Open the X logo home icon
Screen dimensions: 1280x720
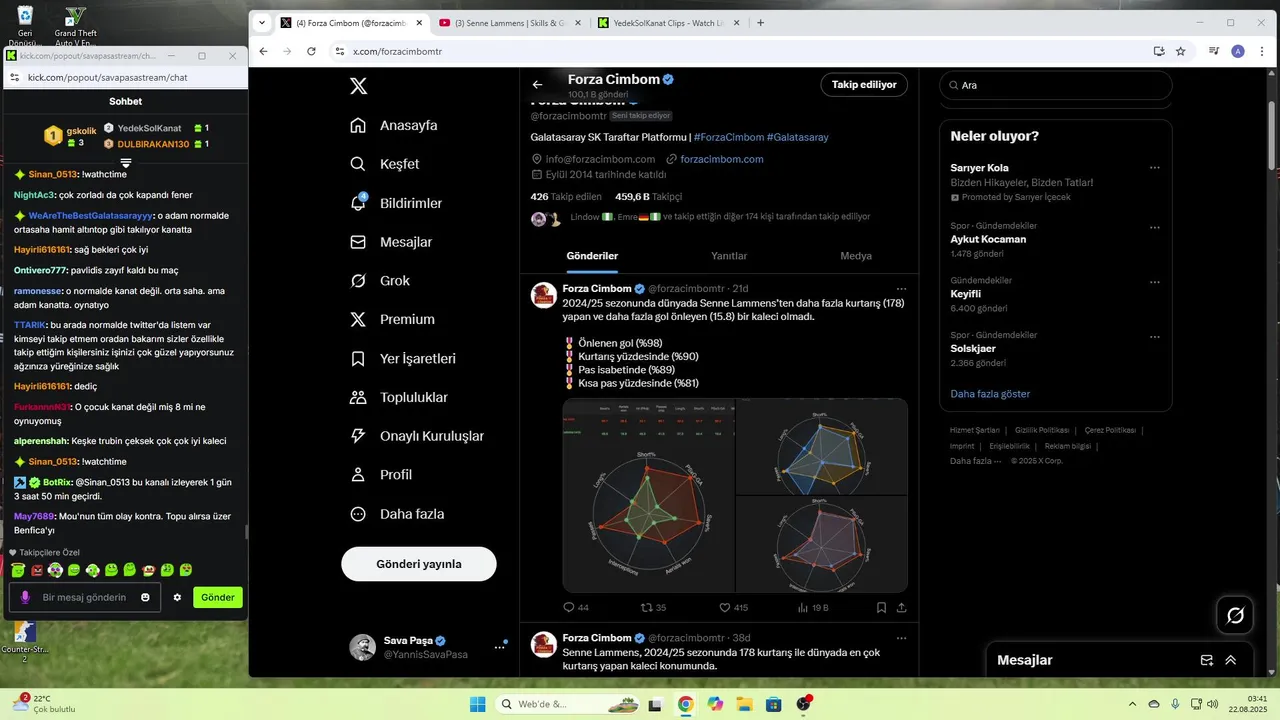[x=359, y=86]
